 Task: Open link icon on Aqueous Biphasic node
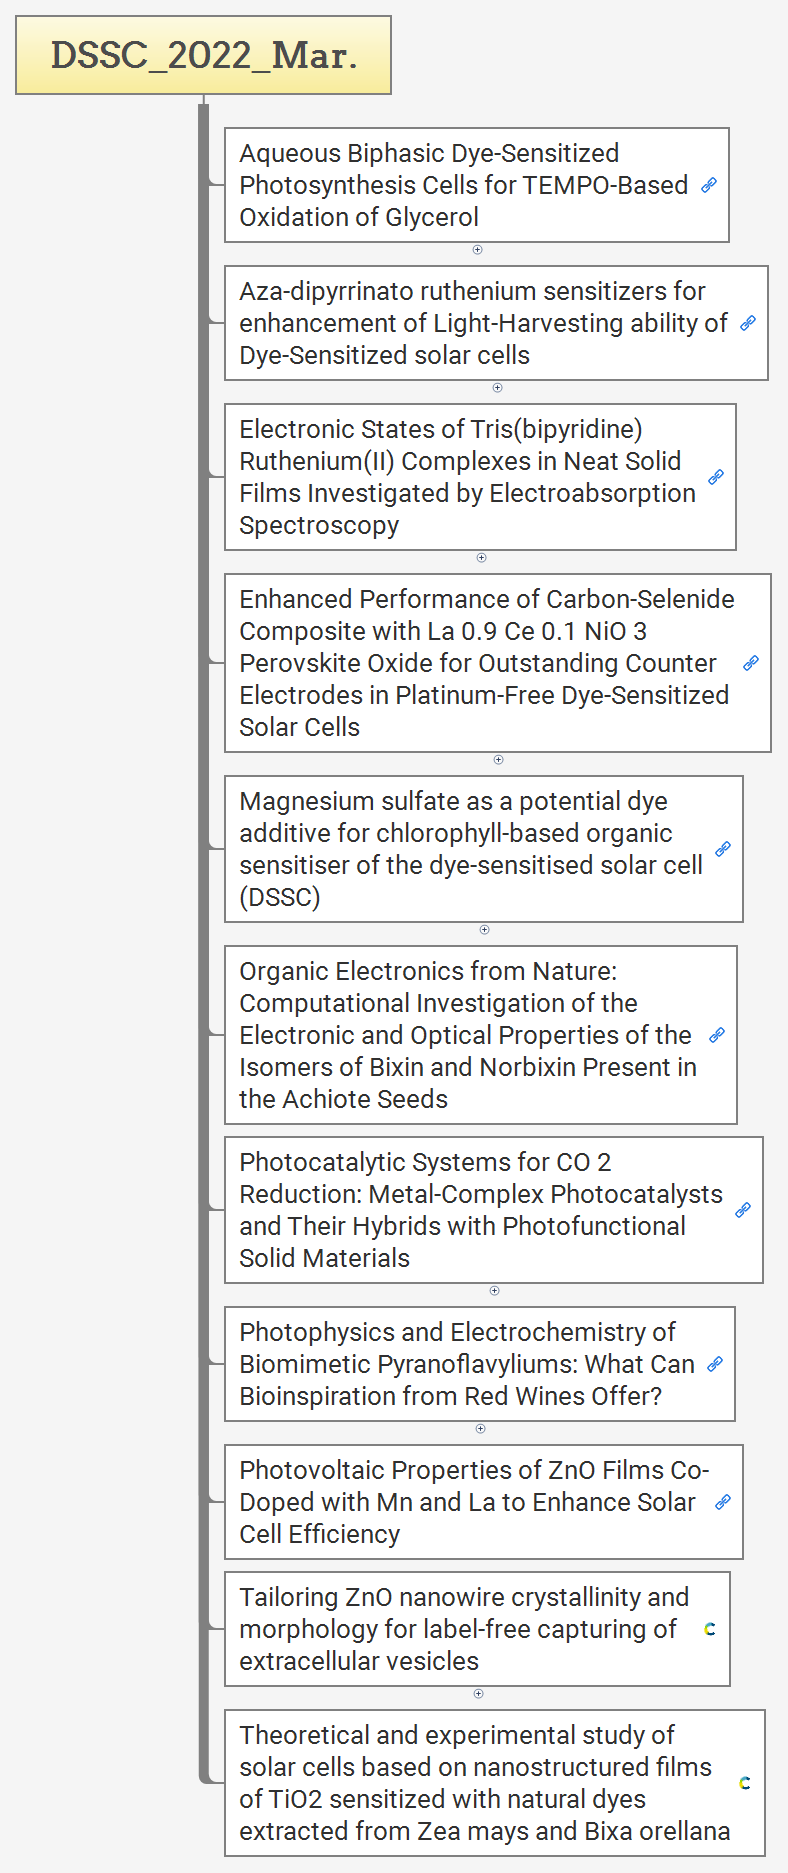[x=709, y=185]
